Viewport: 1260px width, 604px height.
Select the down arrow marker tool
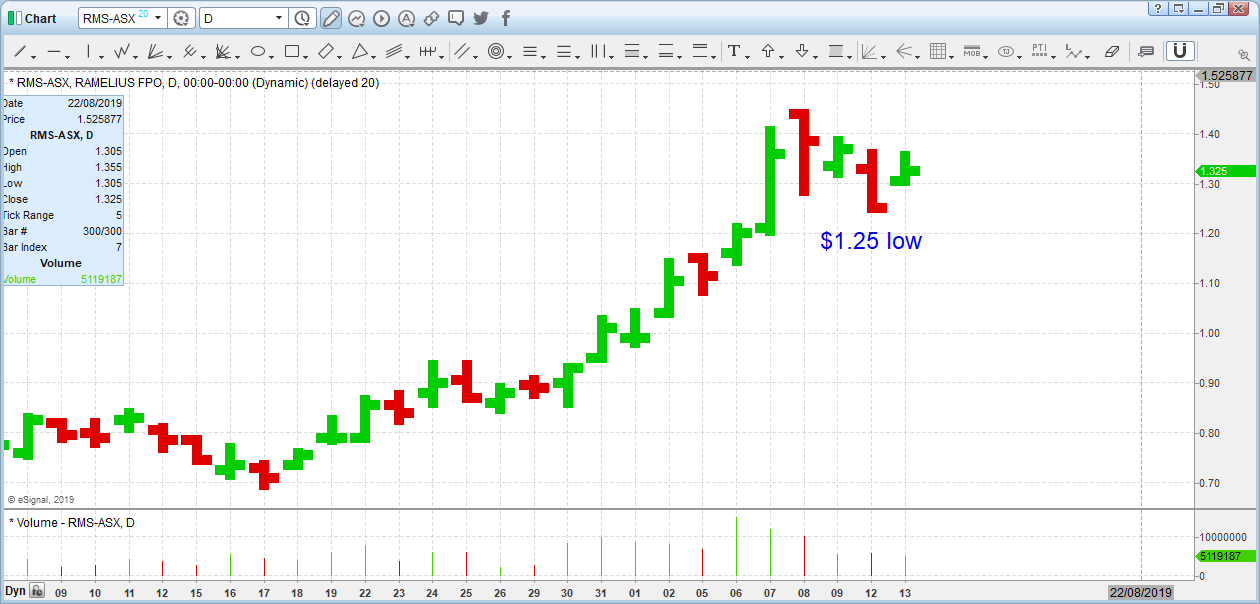802,51
